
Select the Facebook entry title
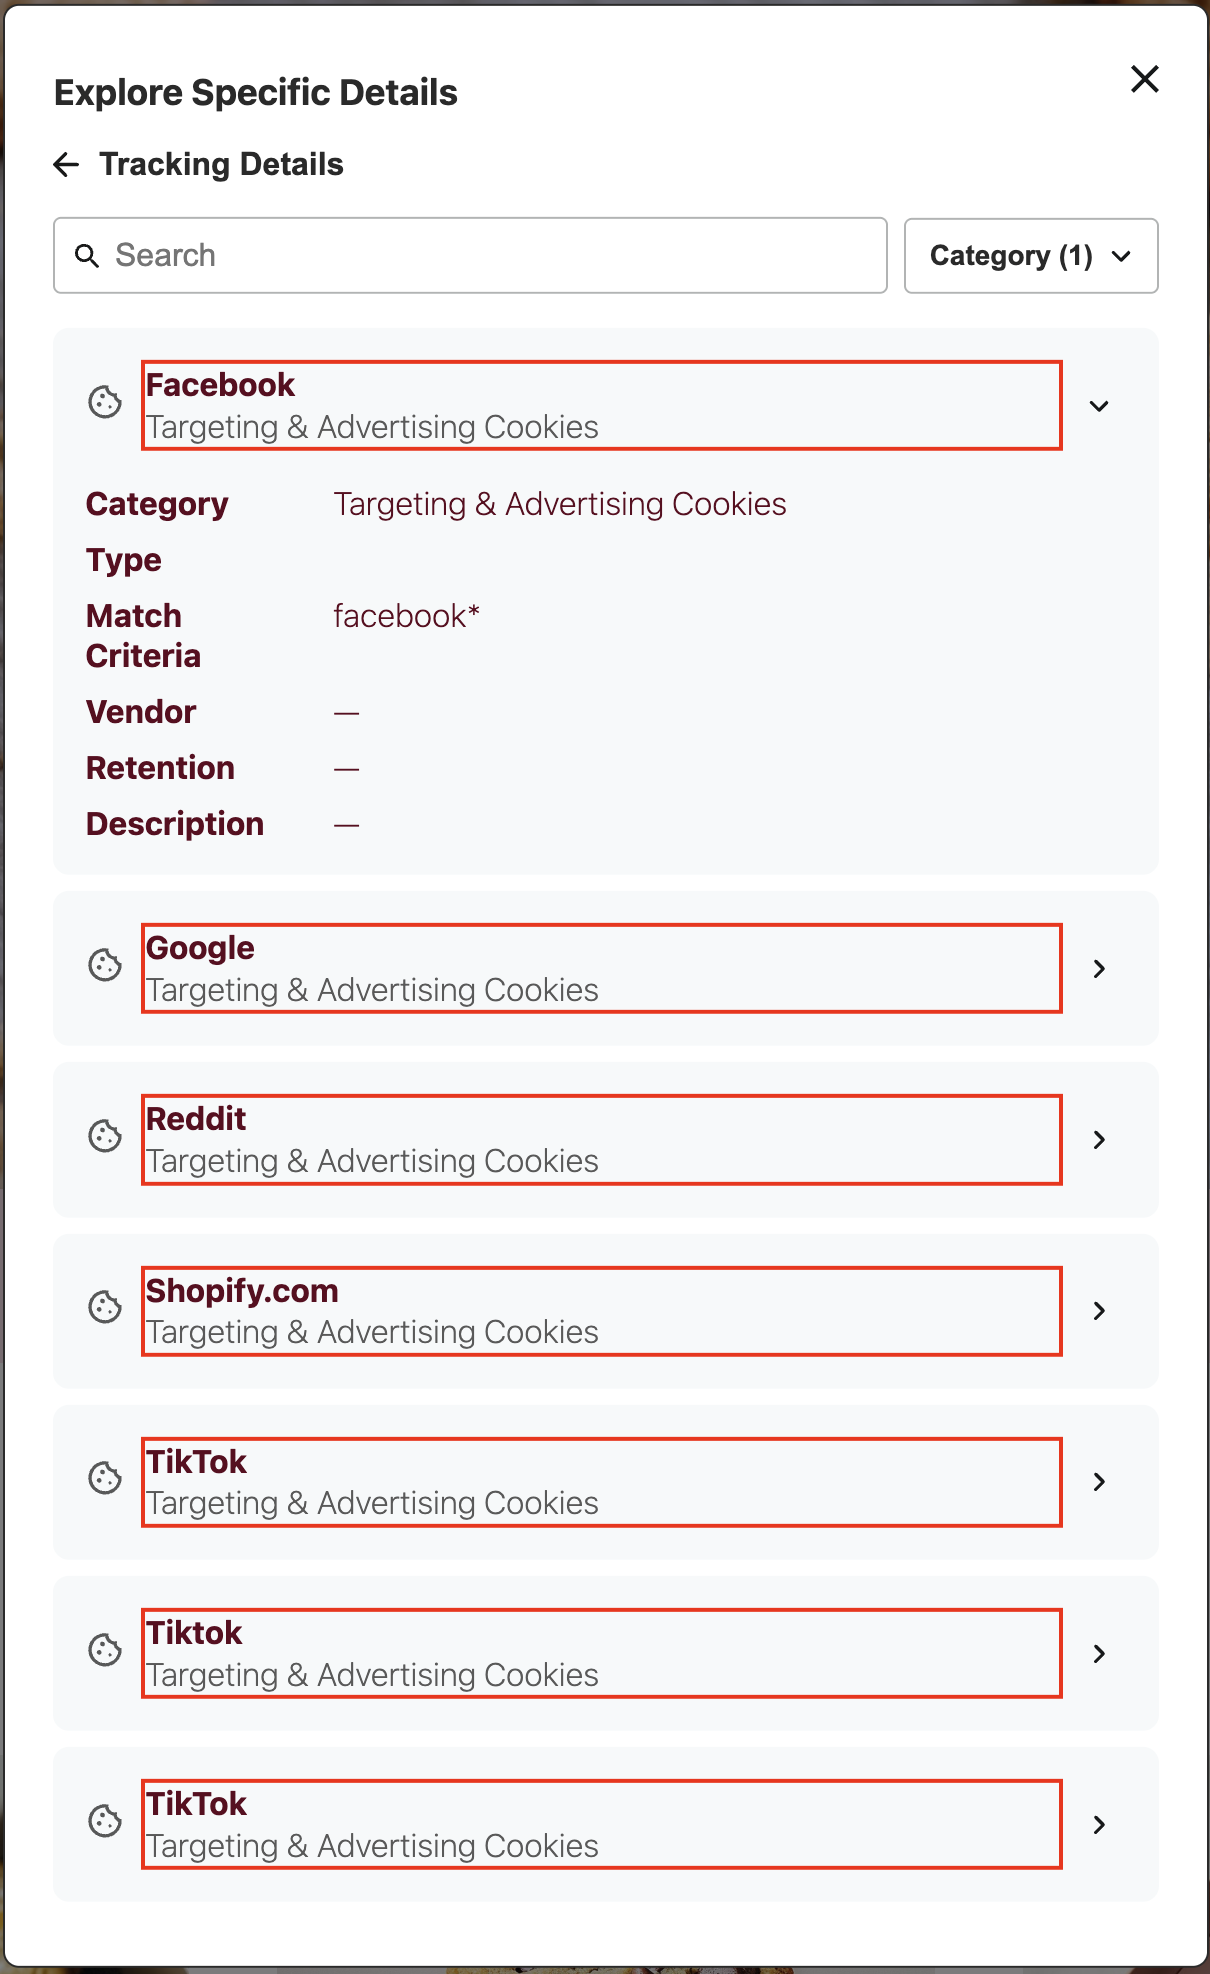(x=220, y=384)
